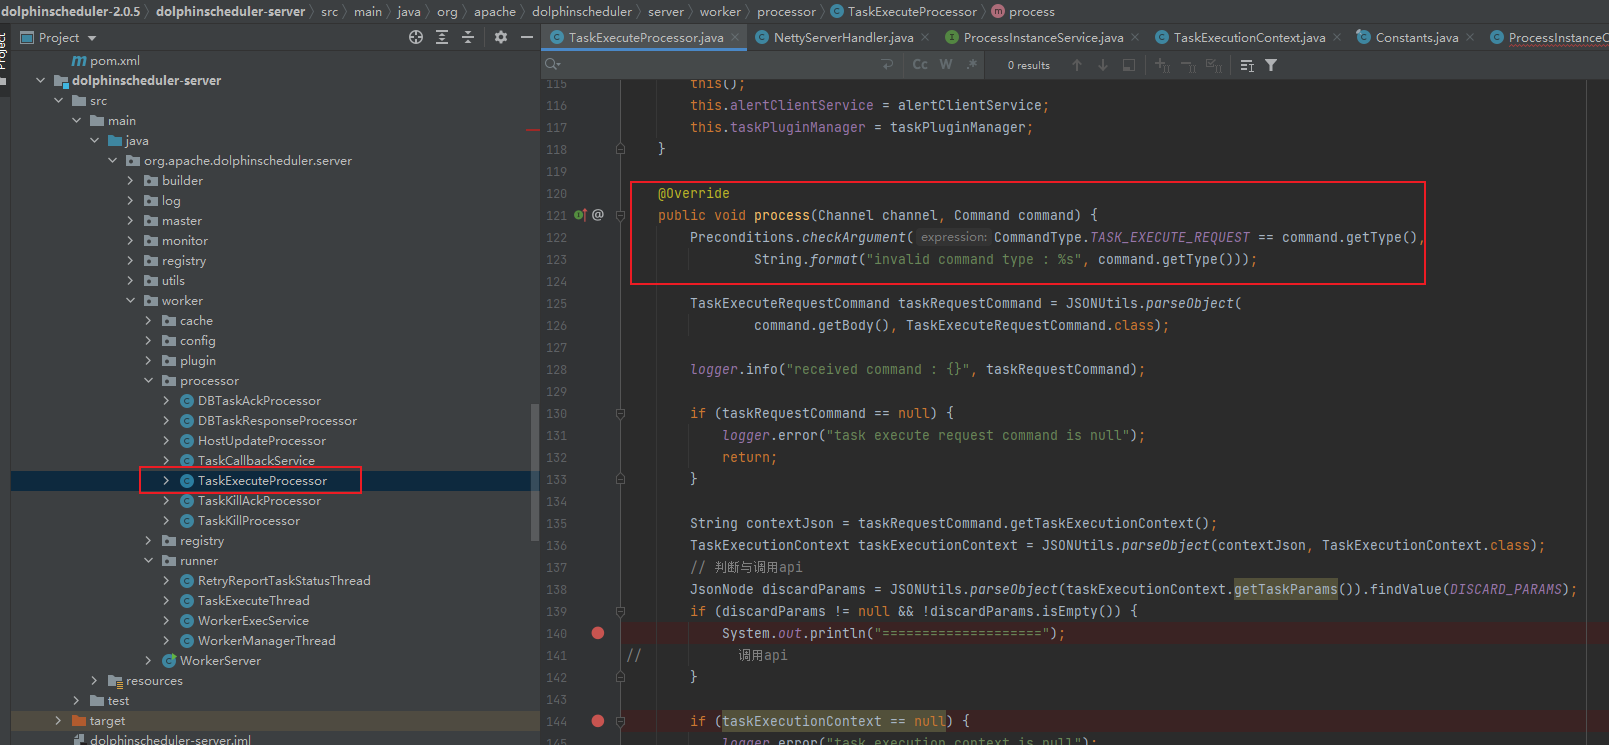Switch to the ProcessInstanceService.java tab
The height and width of the screenshot is (745, 1609).
1043,38
